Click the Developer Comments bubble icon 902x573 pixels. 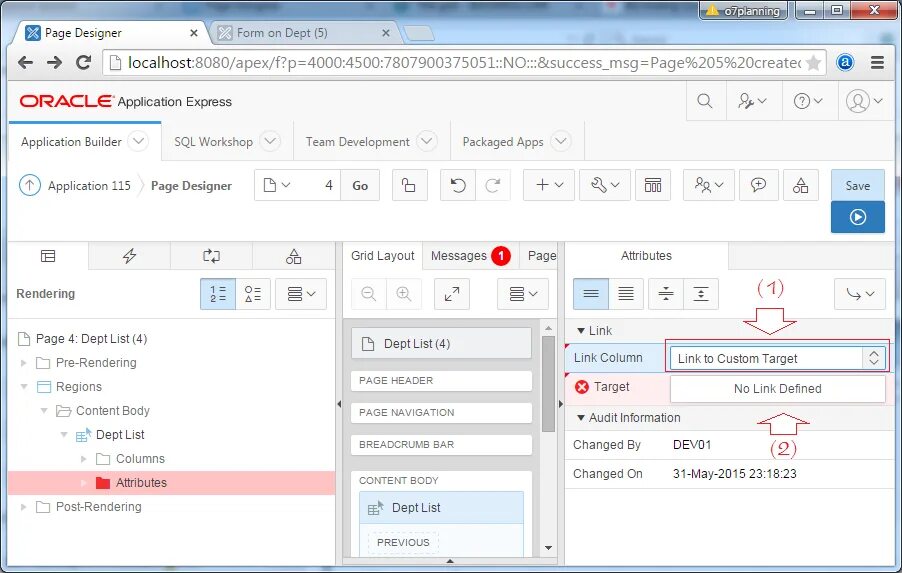758,185
